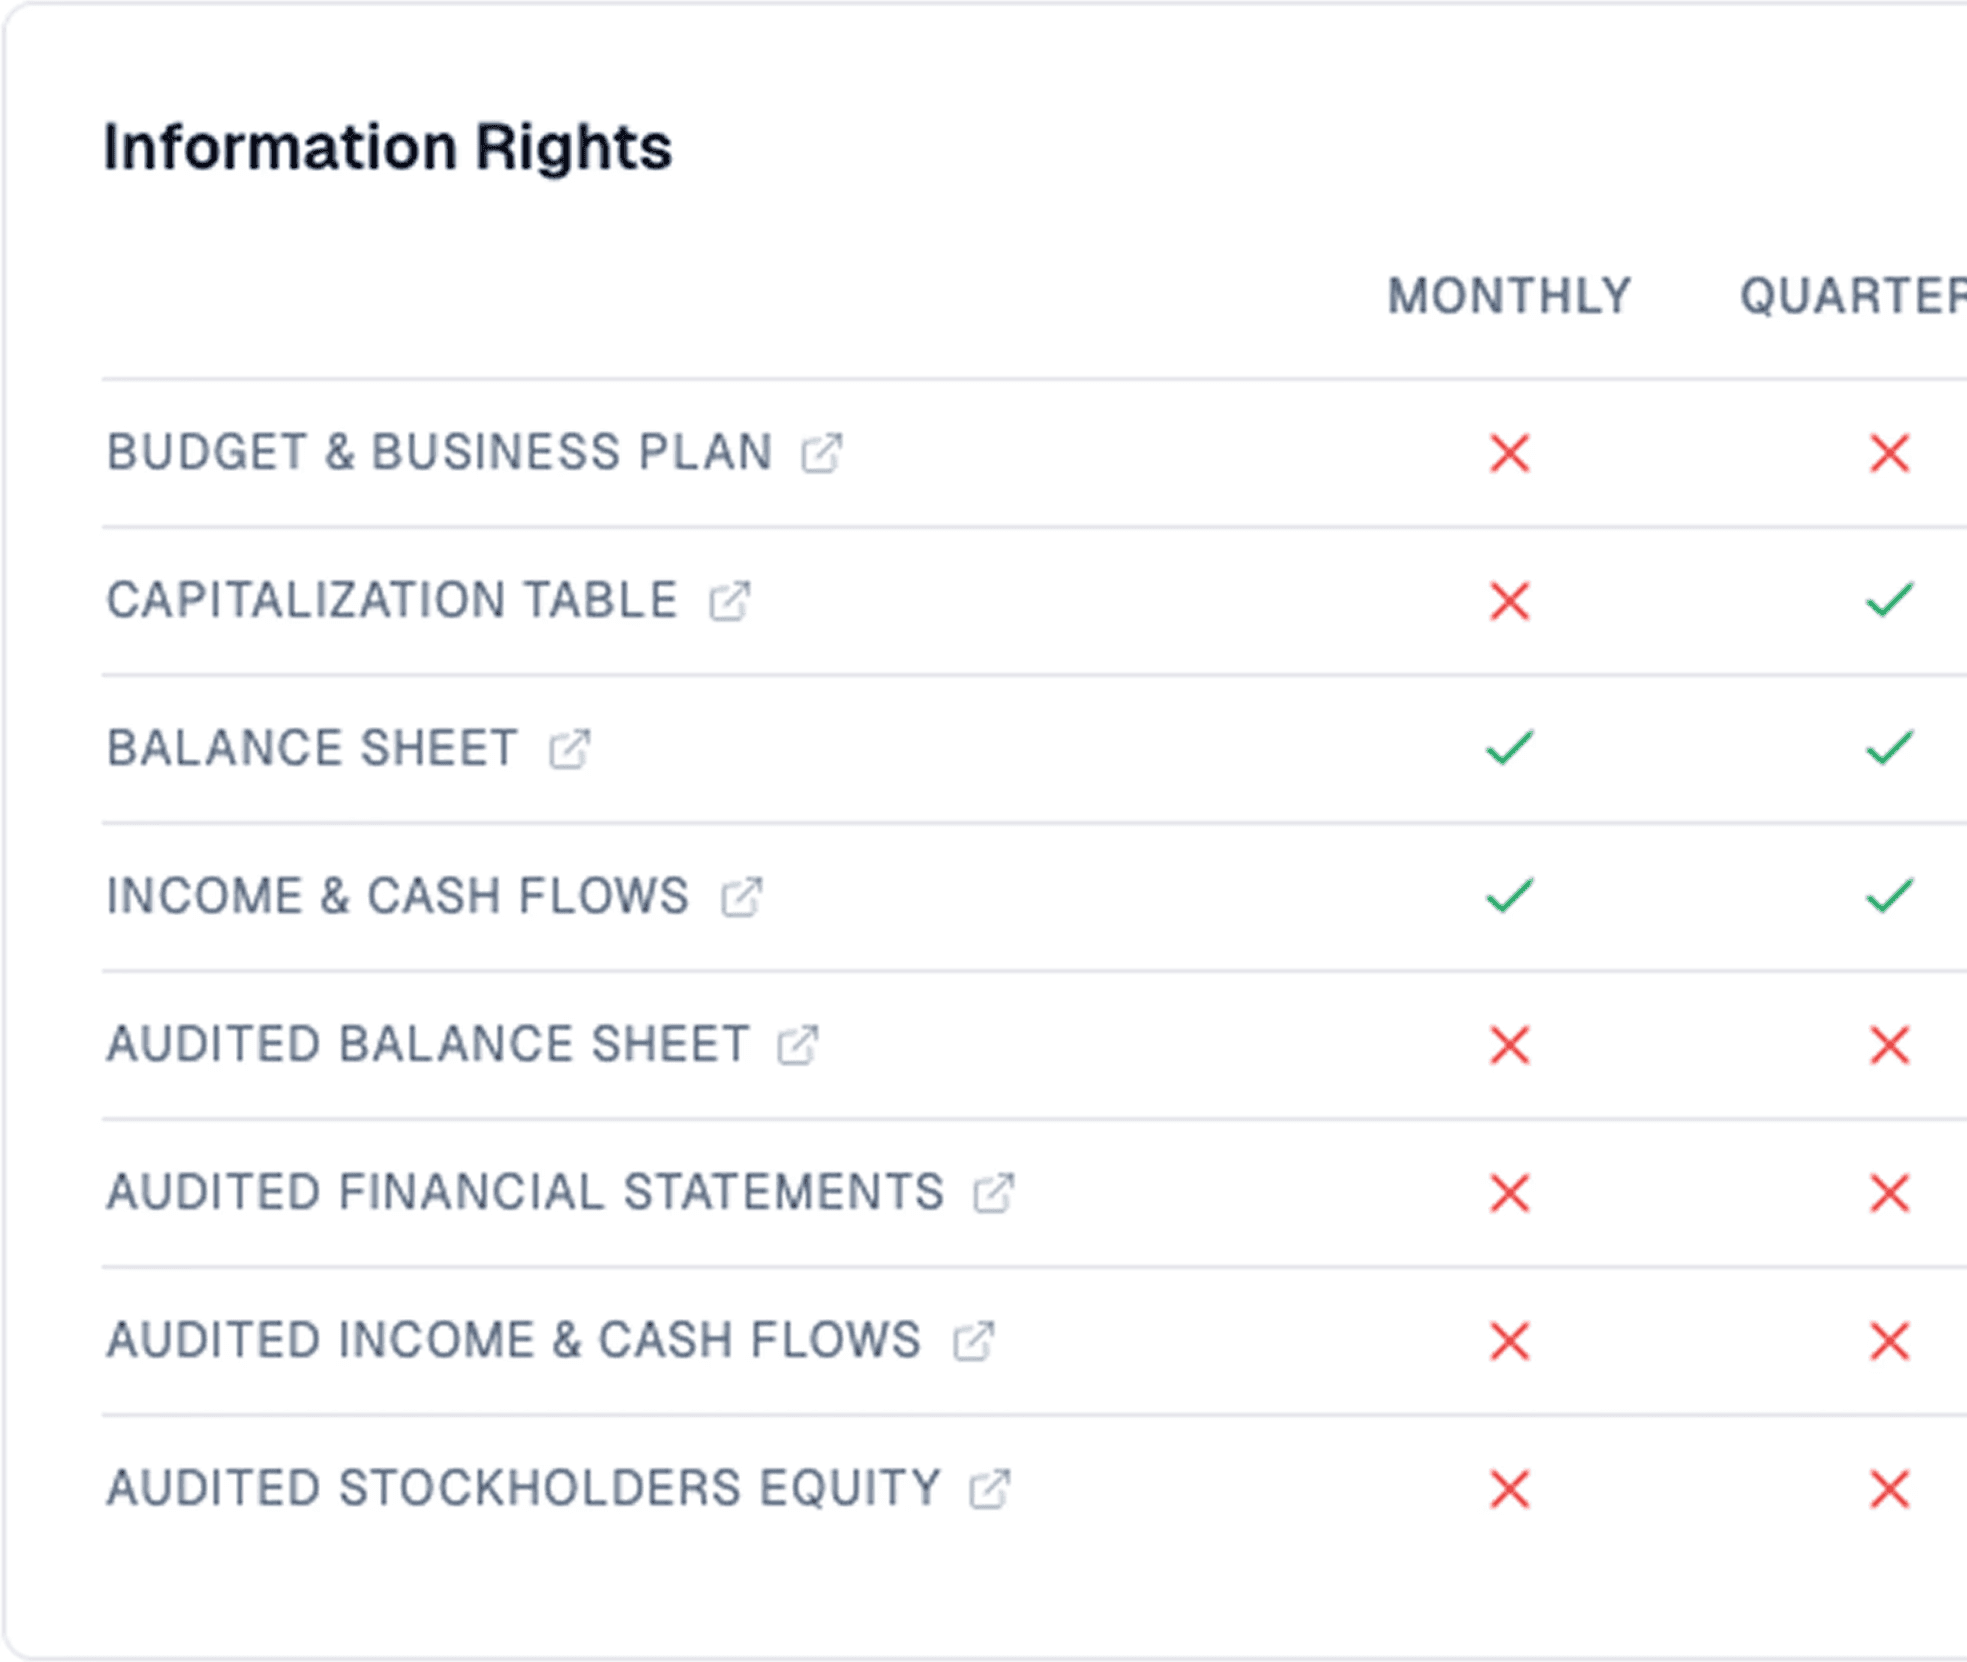
Task: Click Audited Stockholders Equity external link icon
Action: (x=989, y=1489)
